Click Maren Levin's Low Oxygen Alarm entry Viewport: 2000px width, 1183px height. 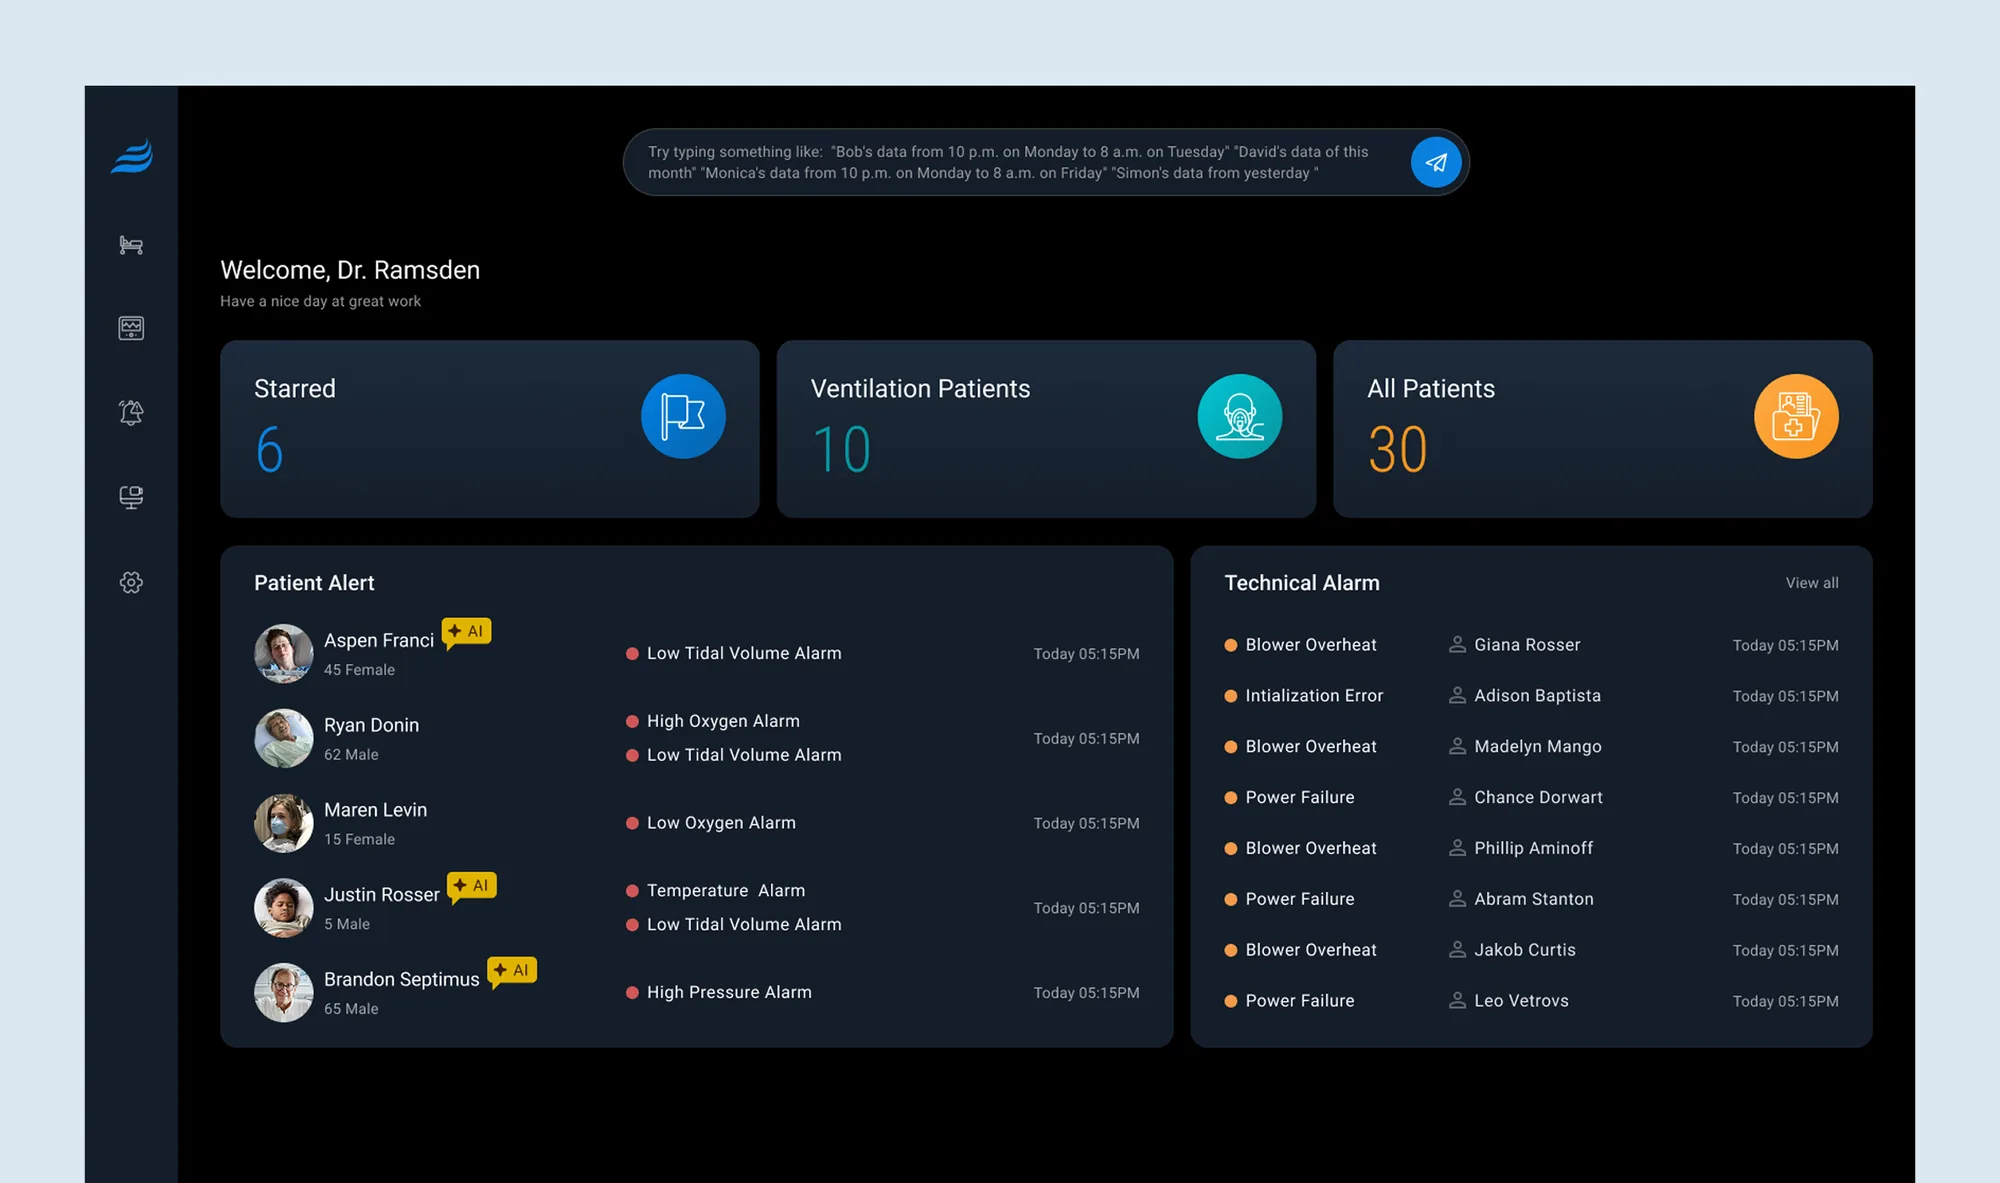tap(721, 822)
